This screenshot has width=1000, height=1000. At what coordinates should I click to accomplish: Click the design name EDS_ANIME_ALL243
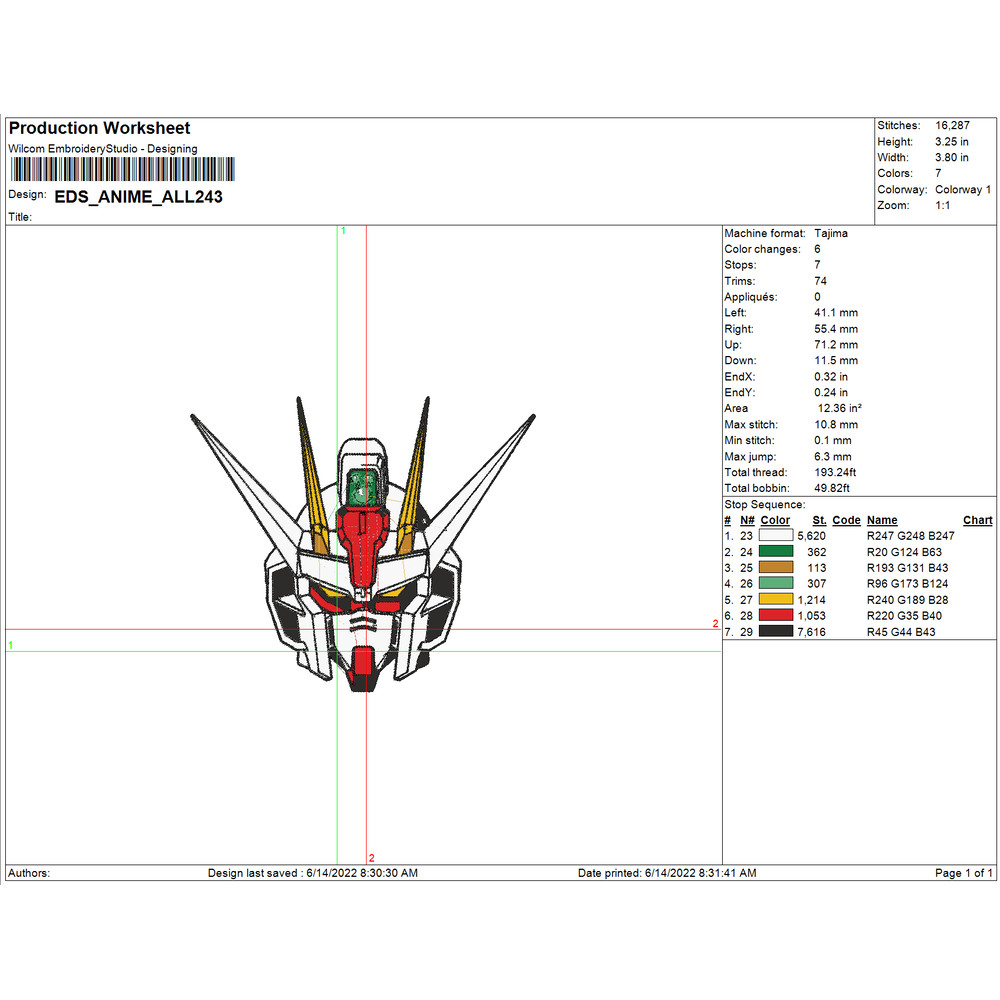point(138,197)
